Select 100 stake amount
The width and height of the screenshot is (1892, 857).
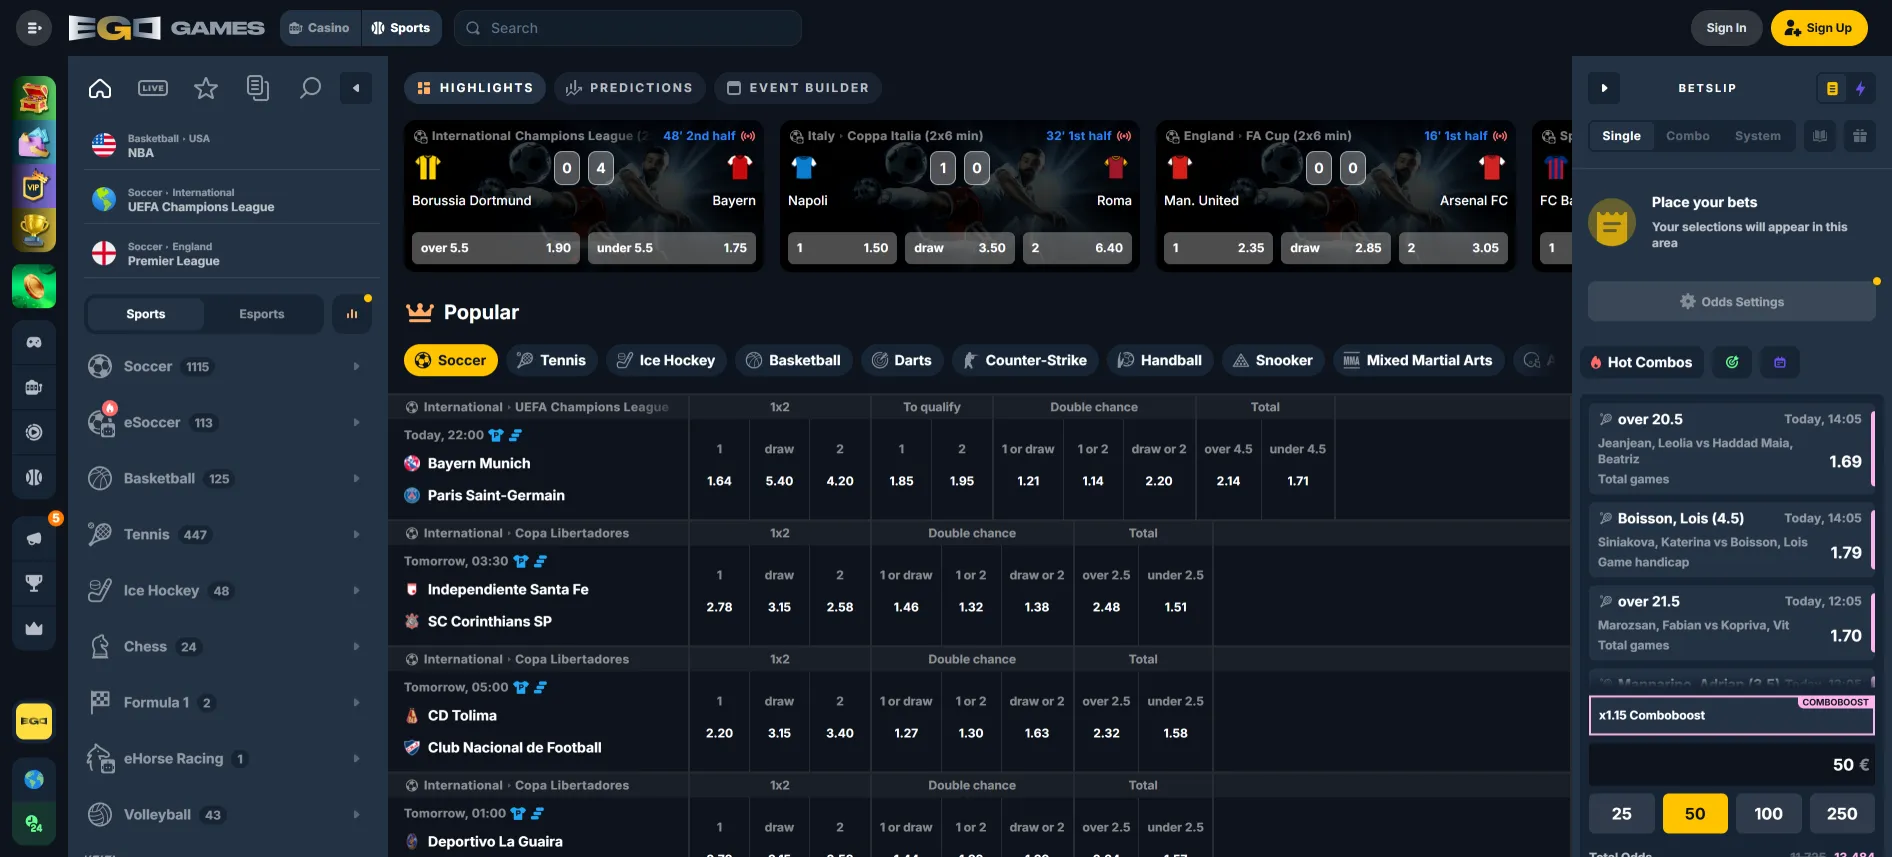[1768, 814]
